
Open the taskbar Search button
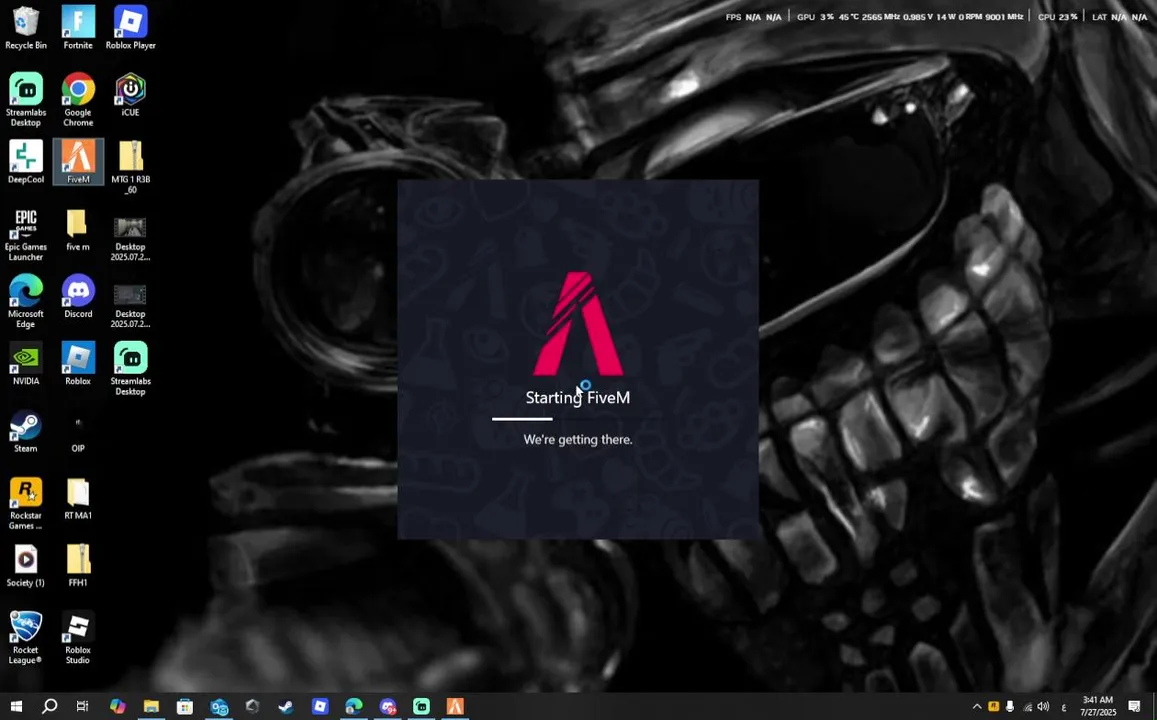coord(49,706)
